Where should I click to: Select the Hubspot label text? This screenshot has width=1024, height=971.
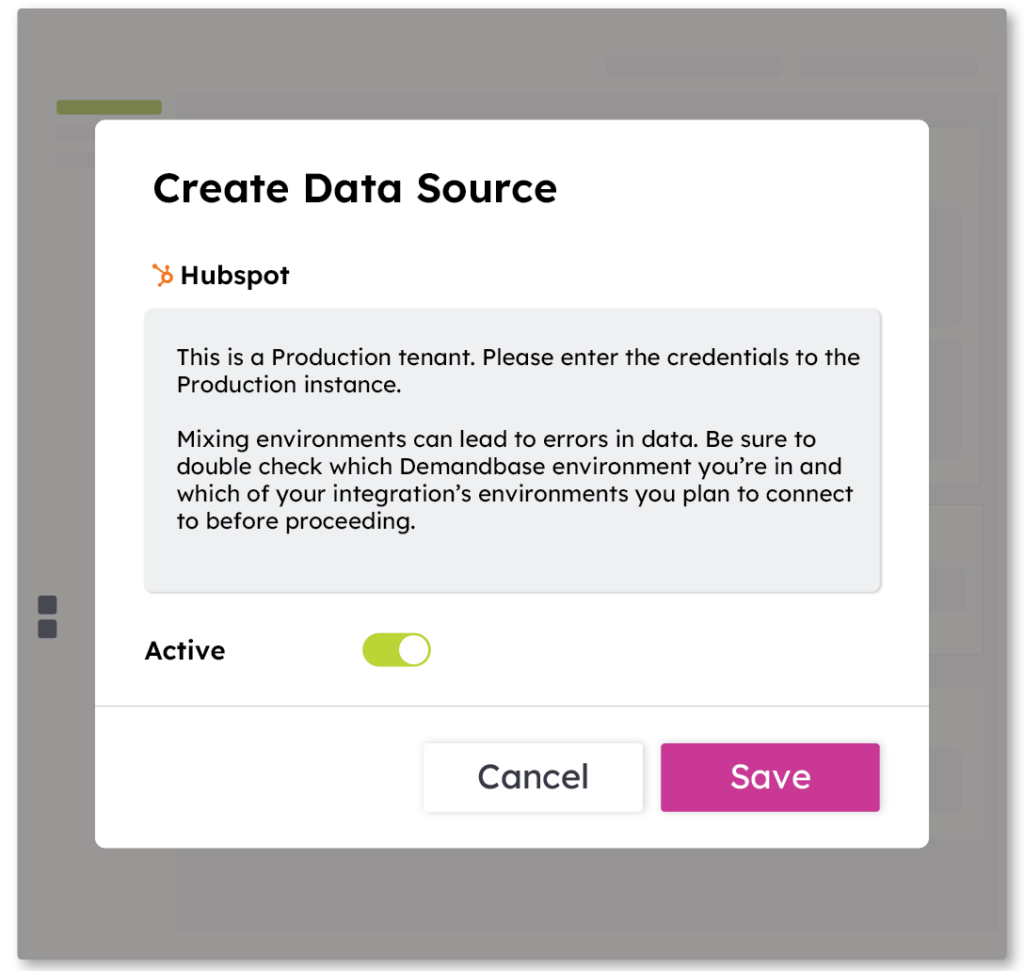click(x=235, y=276)
